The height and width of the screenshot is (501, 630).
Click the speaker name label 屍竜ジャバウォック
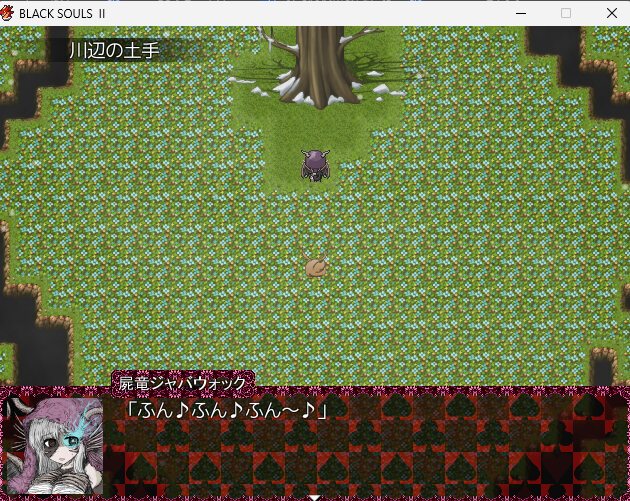(x=182, y=384)
